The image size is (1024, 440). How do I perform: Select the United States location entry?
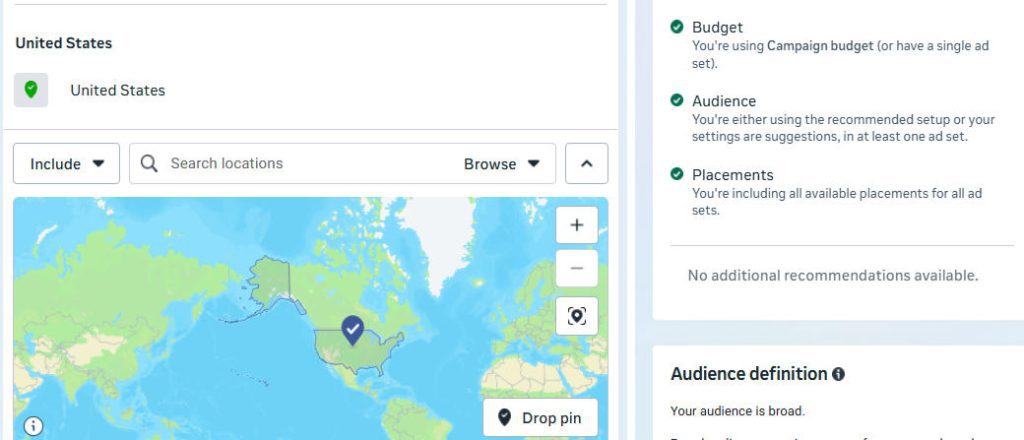(117, 90)
